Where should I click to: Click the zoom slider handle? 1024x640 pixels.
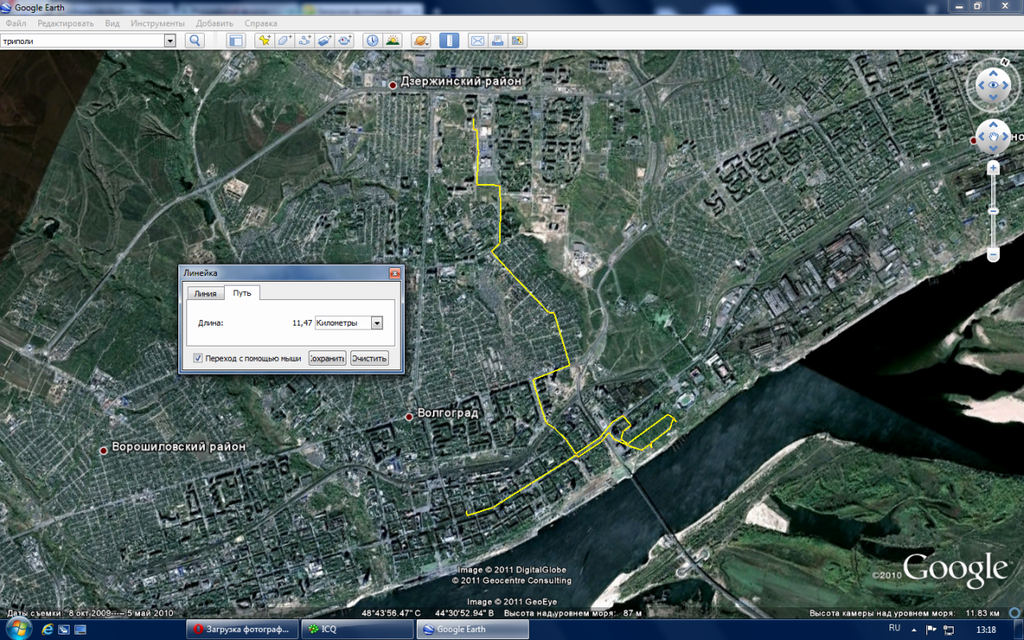point(993,211)
